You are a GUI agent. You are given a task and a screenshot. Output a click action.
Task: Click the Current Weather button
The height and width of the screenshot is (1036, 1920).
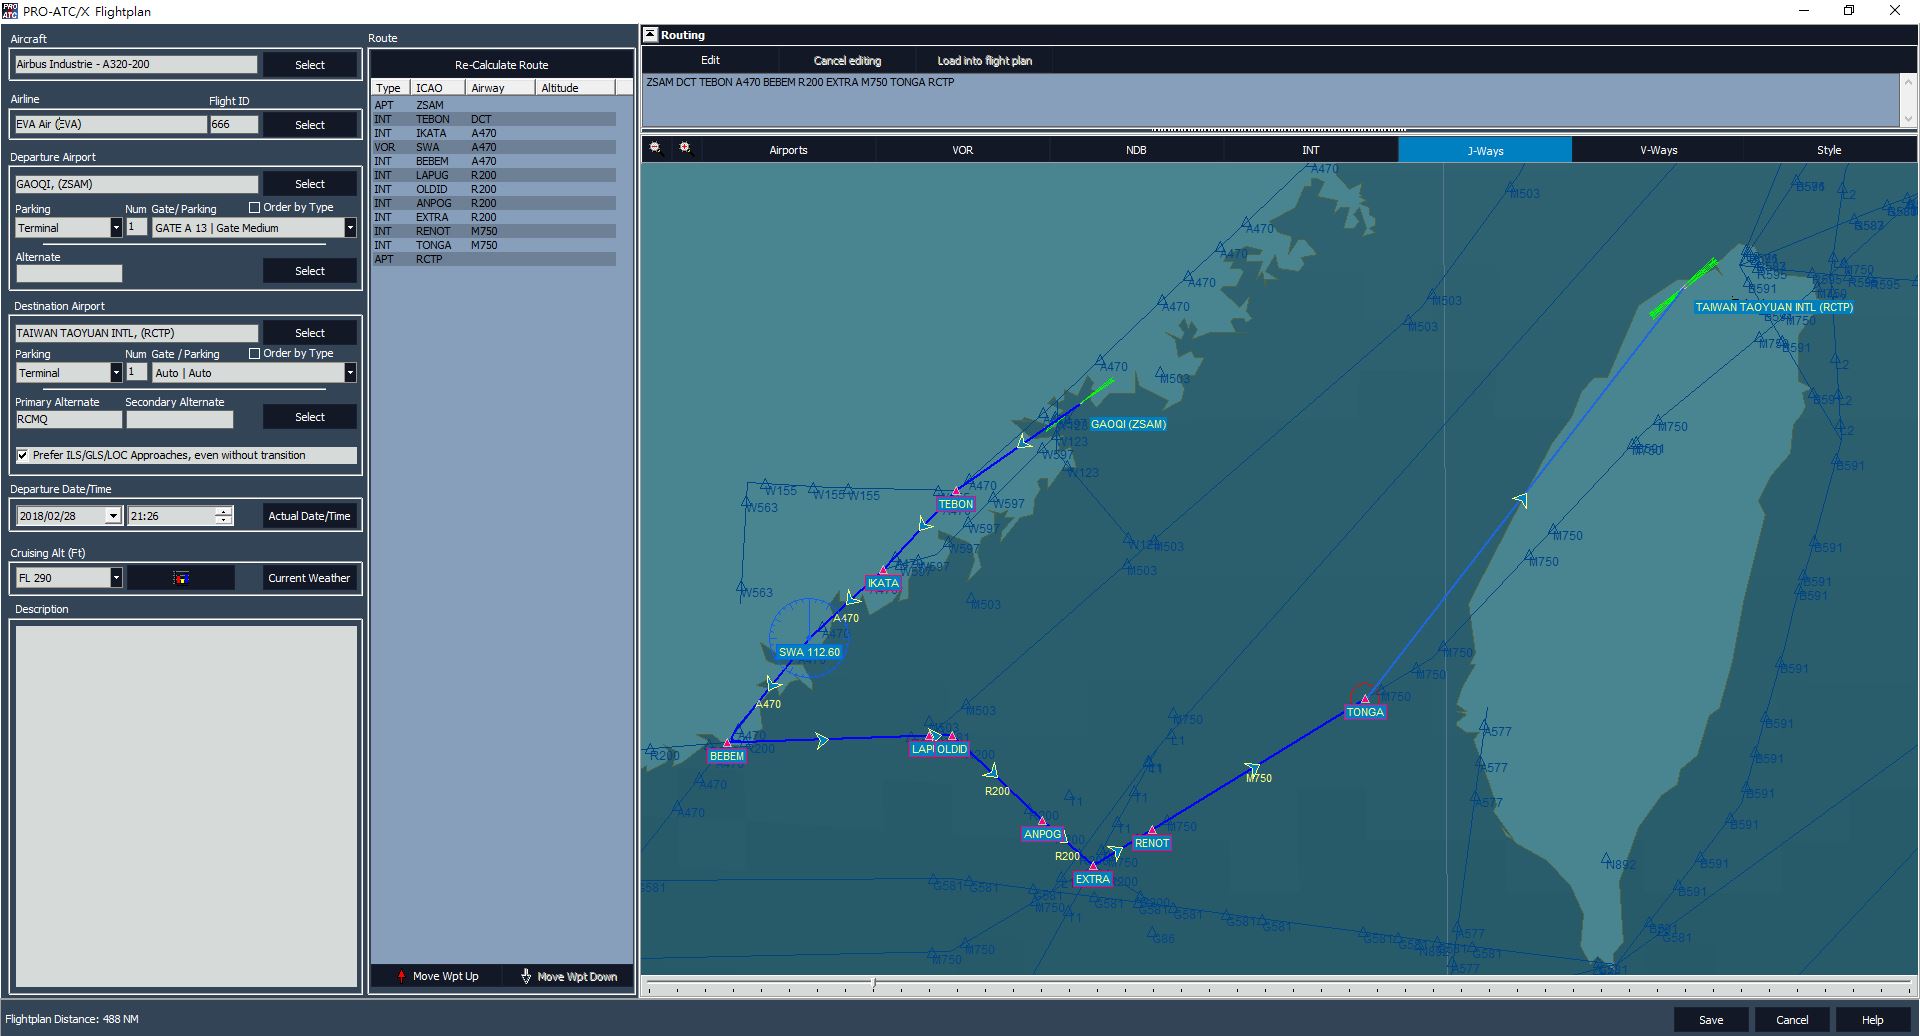click(309, 578)
